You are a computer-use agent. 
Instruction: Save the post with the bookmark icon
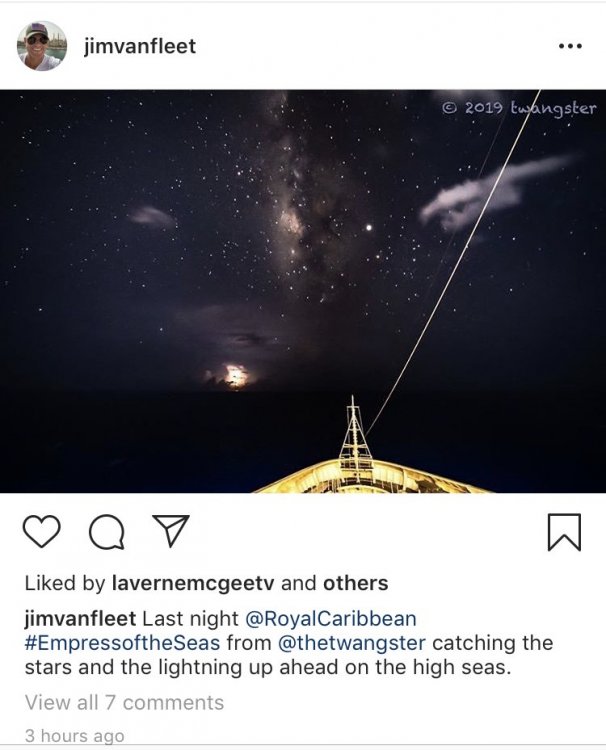pyautogui.click(x=564, y=532)
